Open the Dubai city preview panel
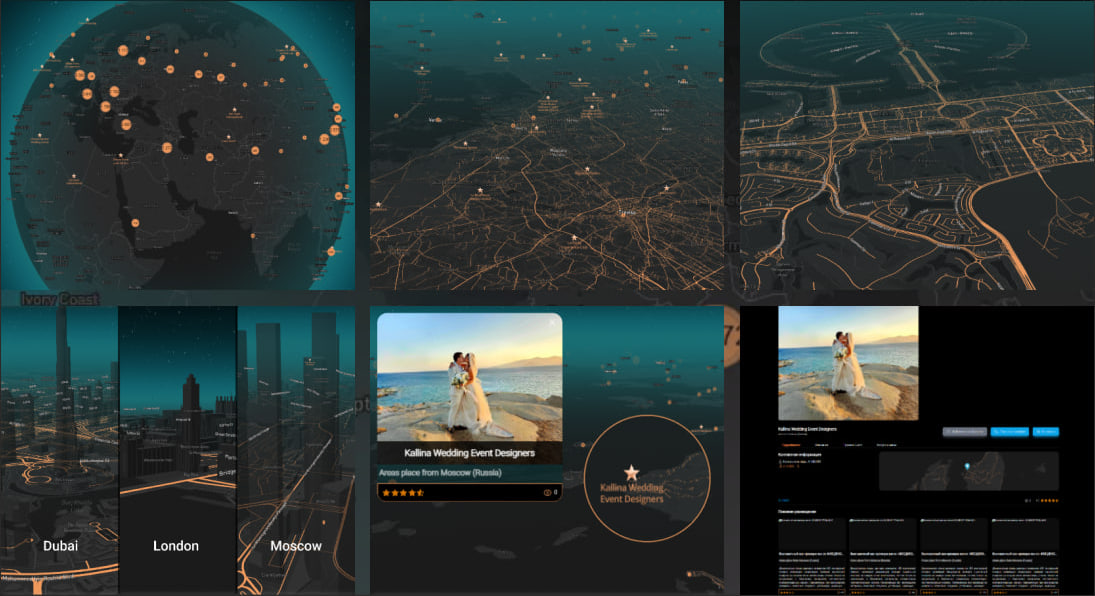This screenshot has height=596, width=1095. [x=60, y=450]
